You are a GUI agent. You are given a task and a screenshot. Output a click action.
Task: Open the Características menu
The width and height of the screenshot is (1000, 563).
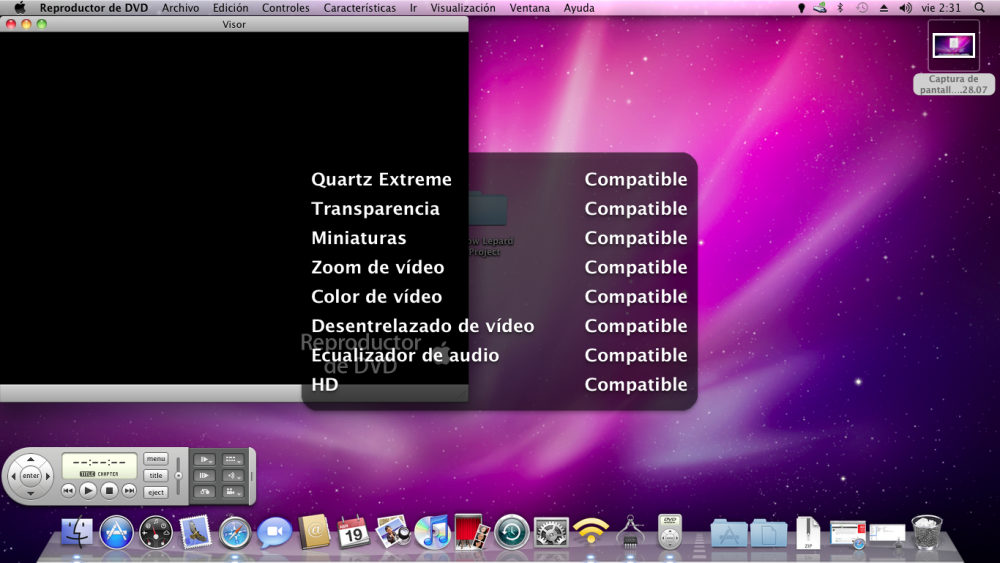point(360,8)
